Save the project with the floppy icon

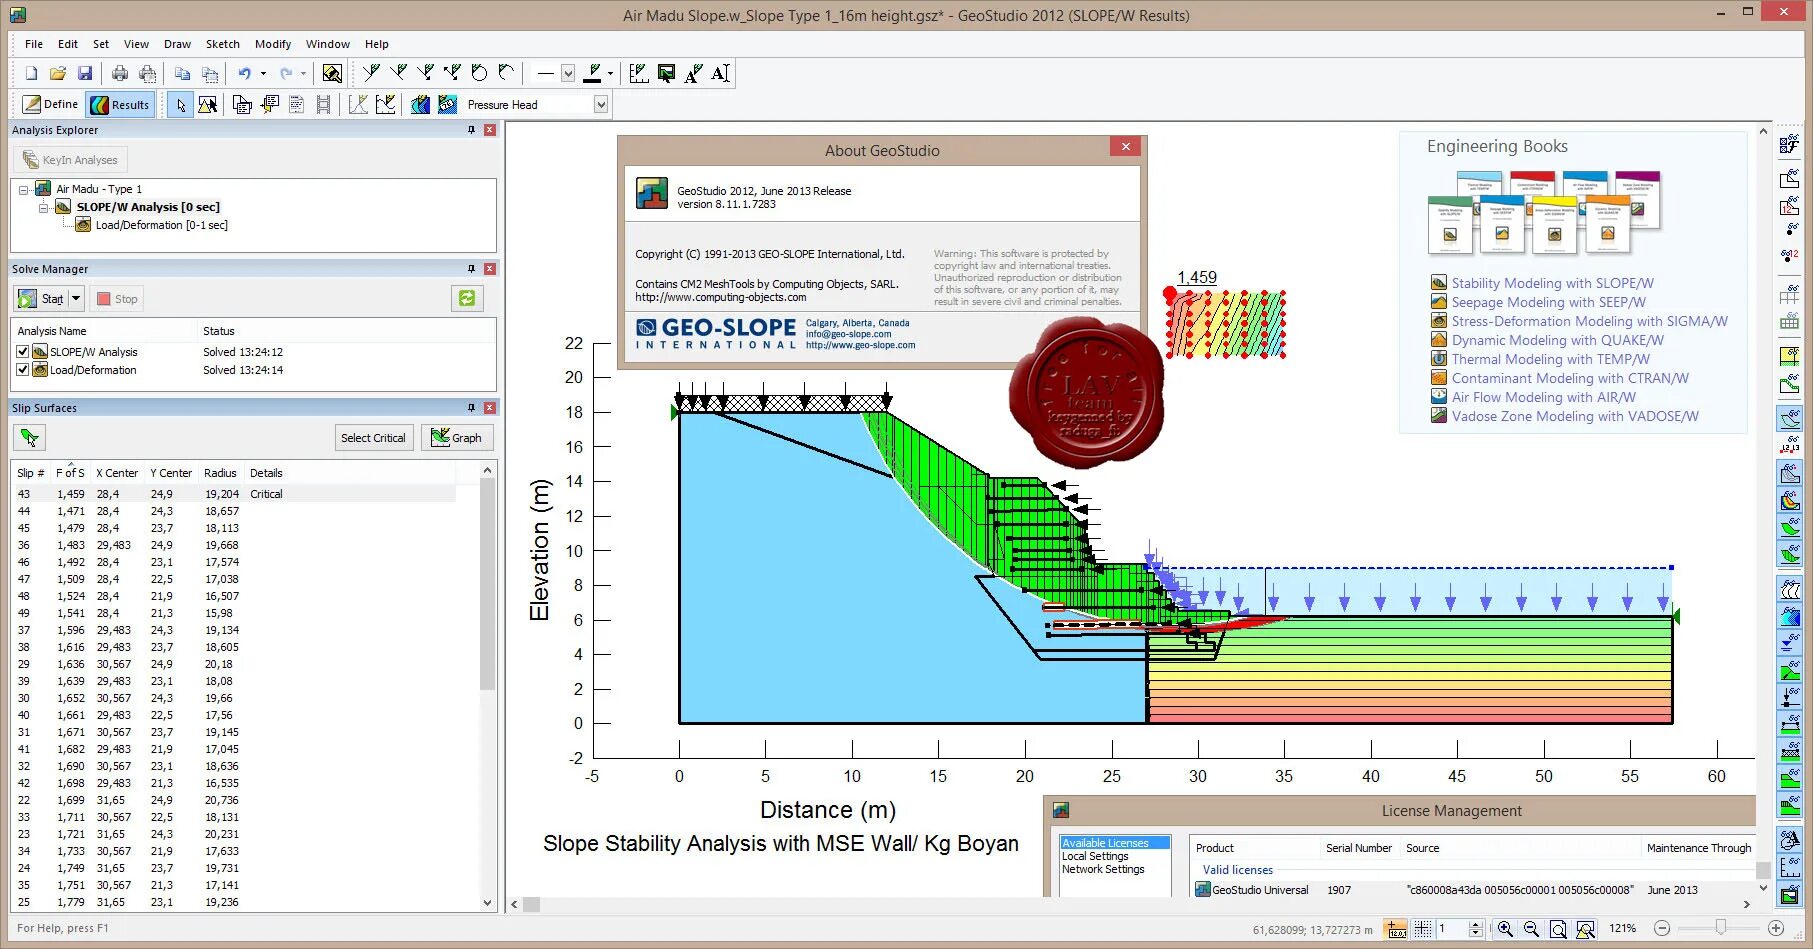click(85, 73)
